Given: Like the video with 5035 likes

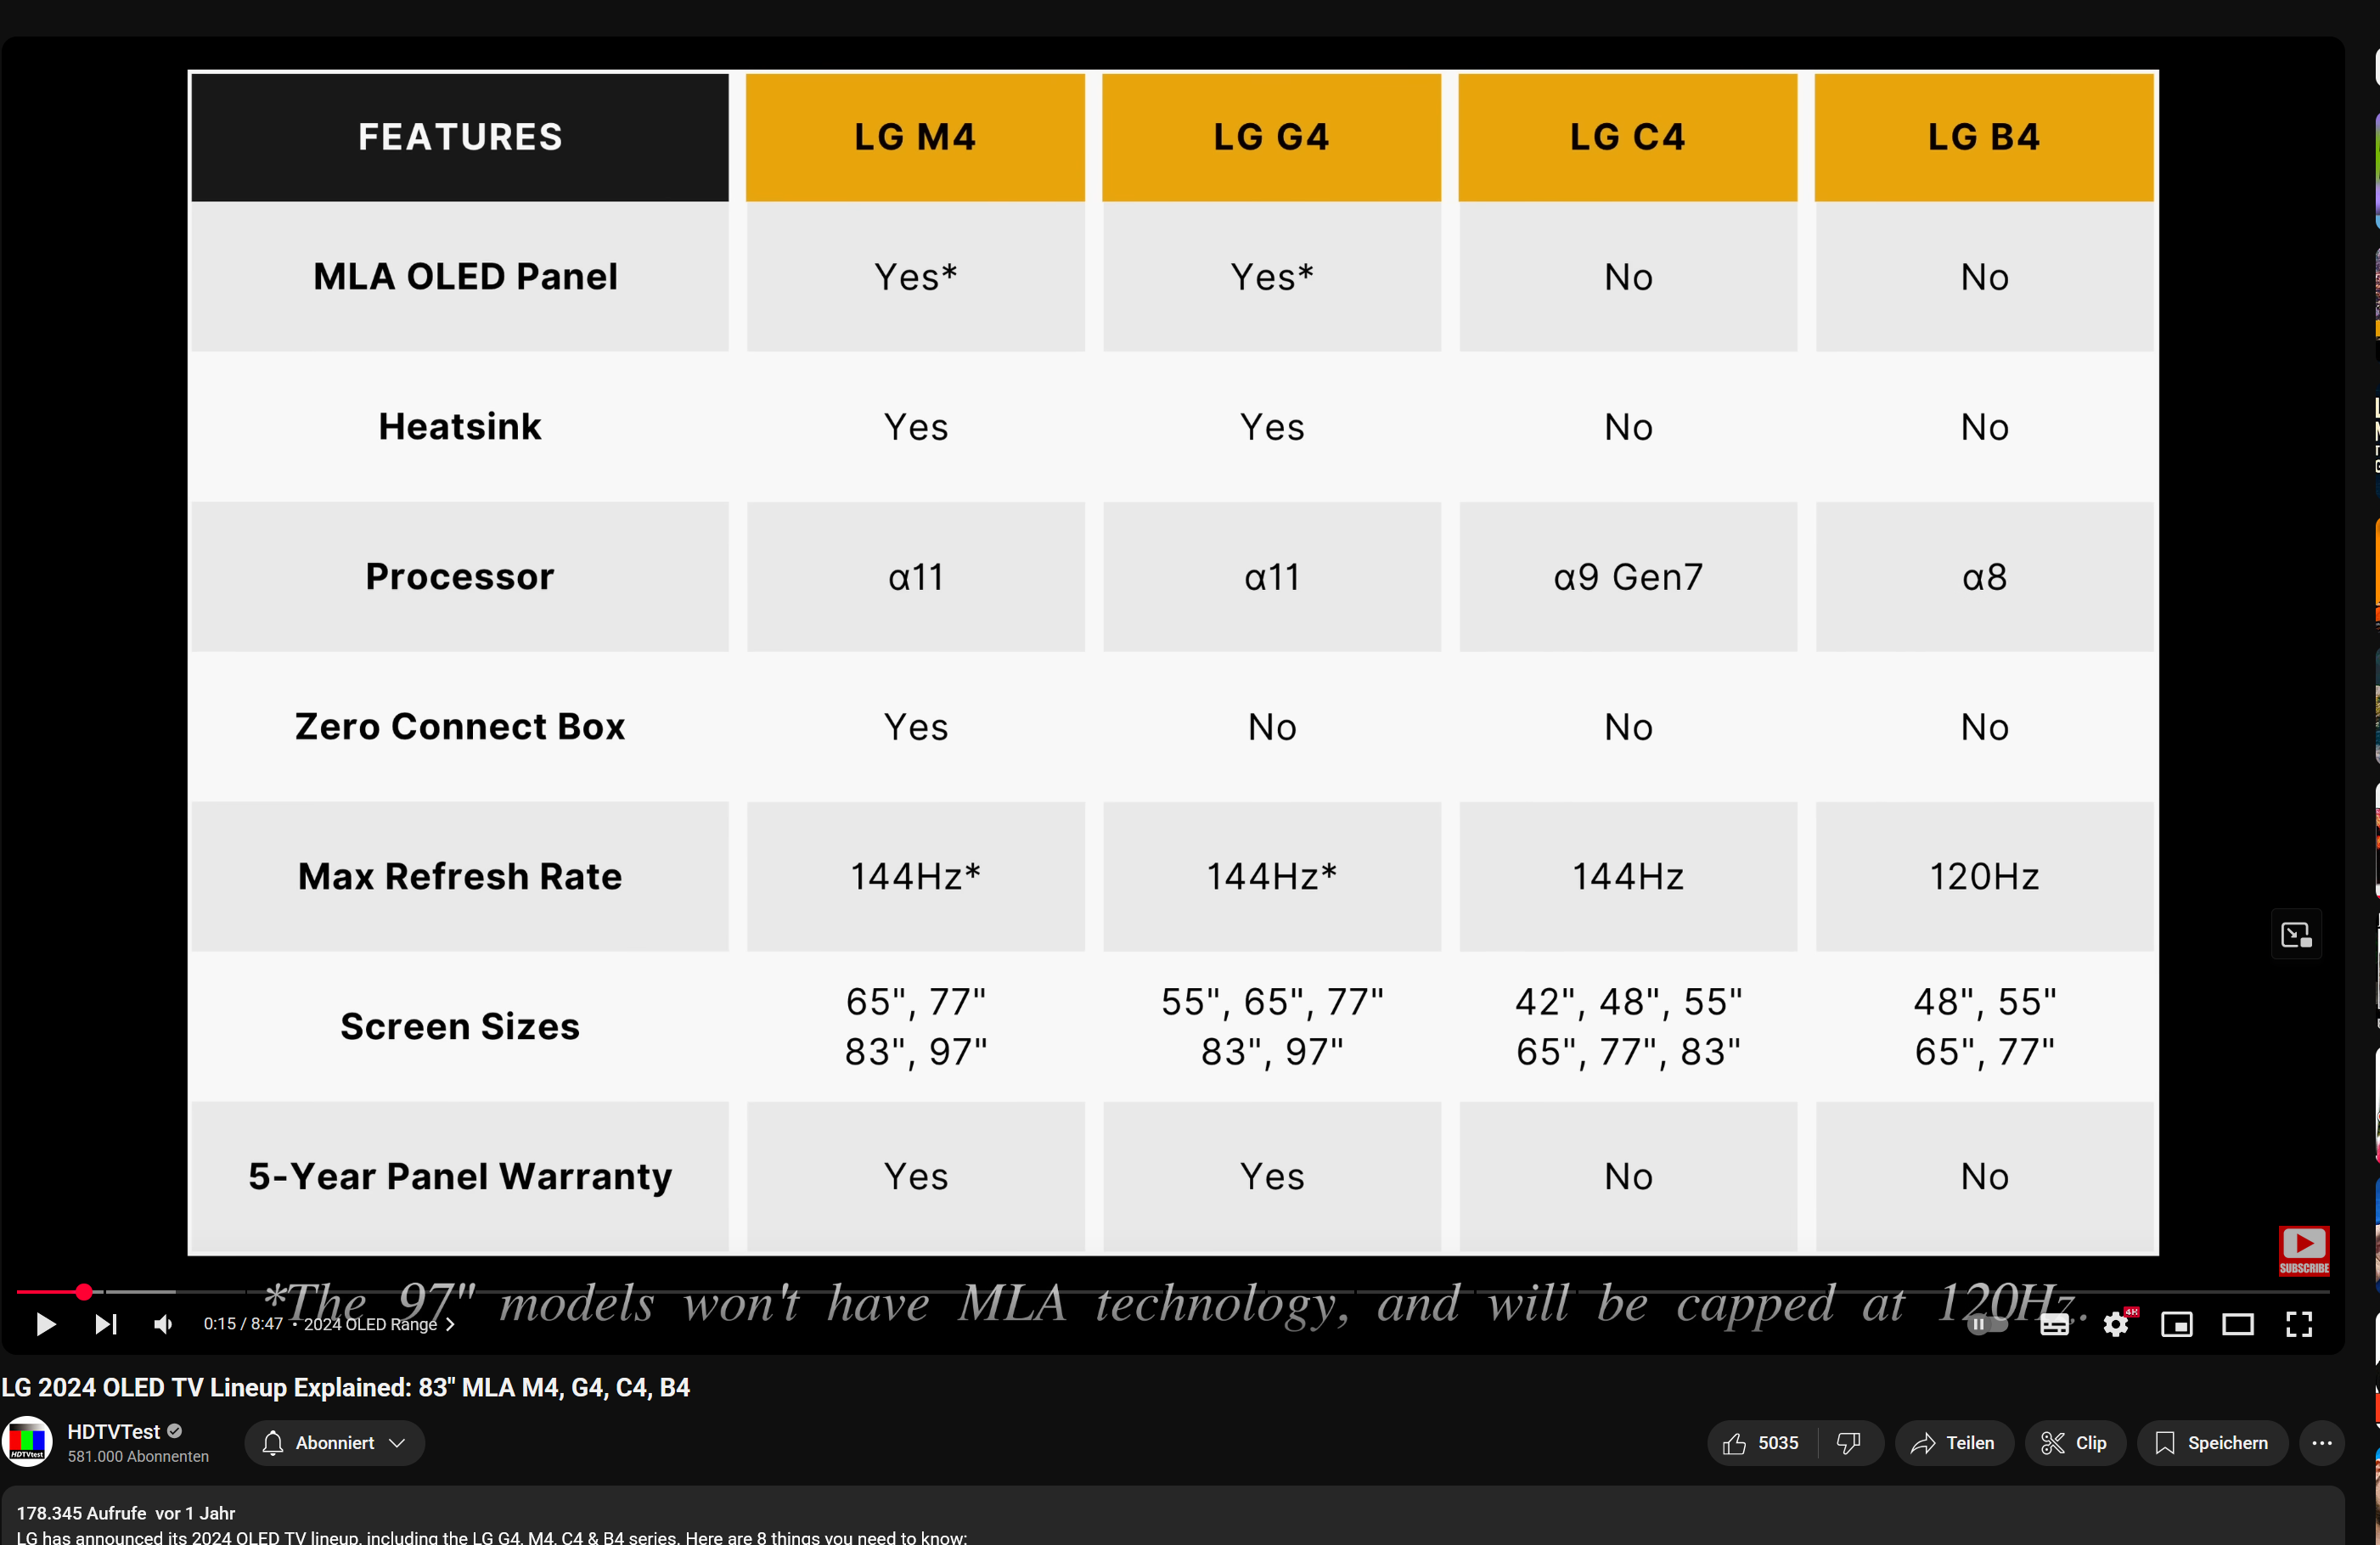Looking at the screenshot, I should (x=1761, y=1443).
